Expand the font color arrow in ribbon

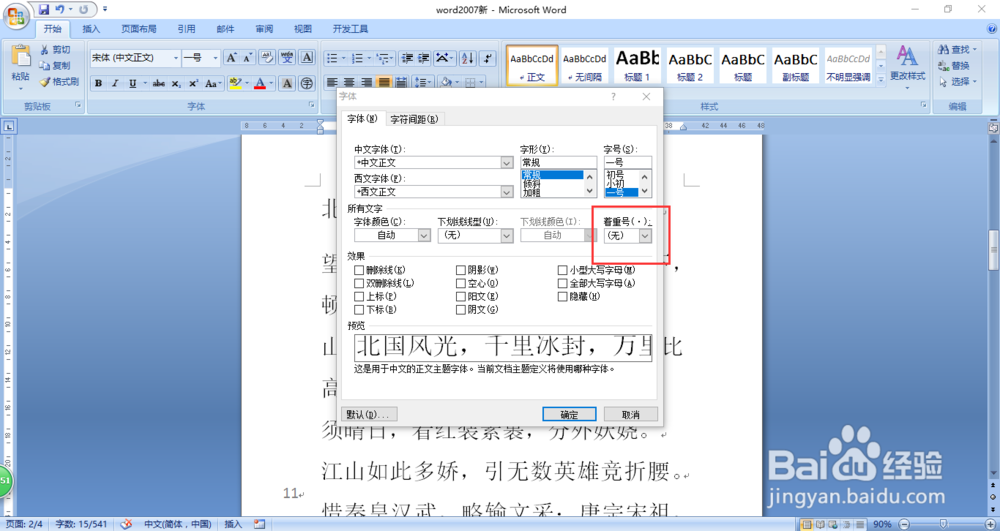271,84
